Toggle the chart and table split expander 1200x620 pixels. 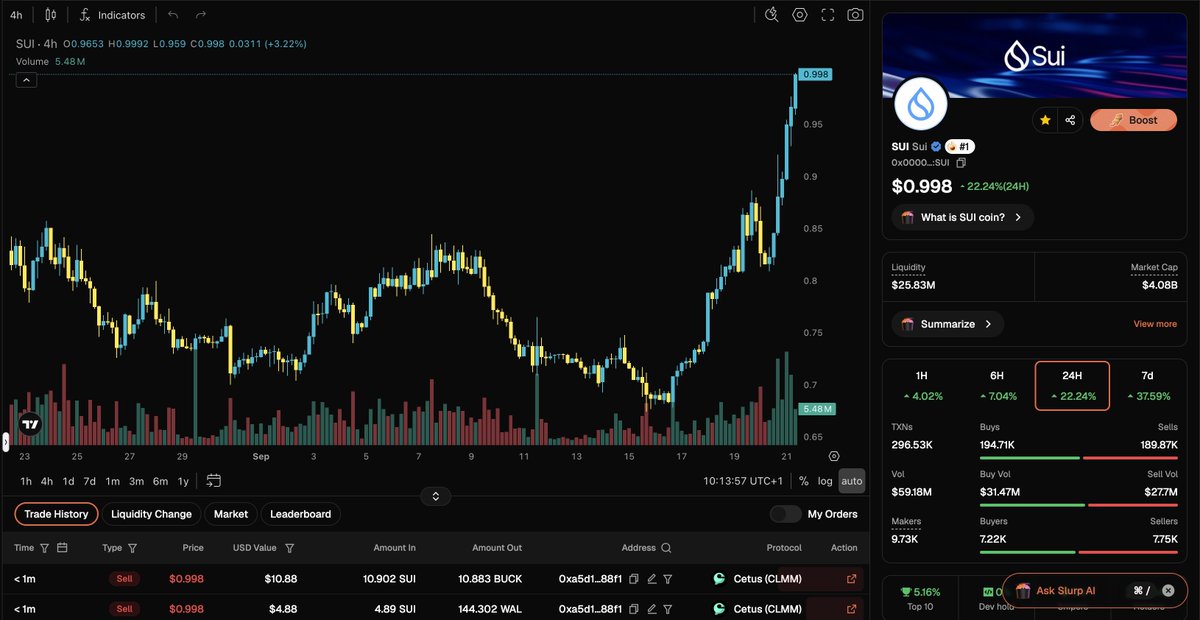coord(436,496)
